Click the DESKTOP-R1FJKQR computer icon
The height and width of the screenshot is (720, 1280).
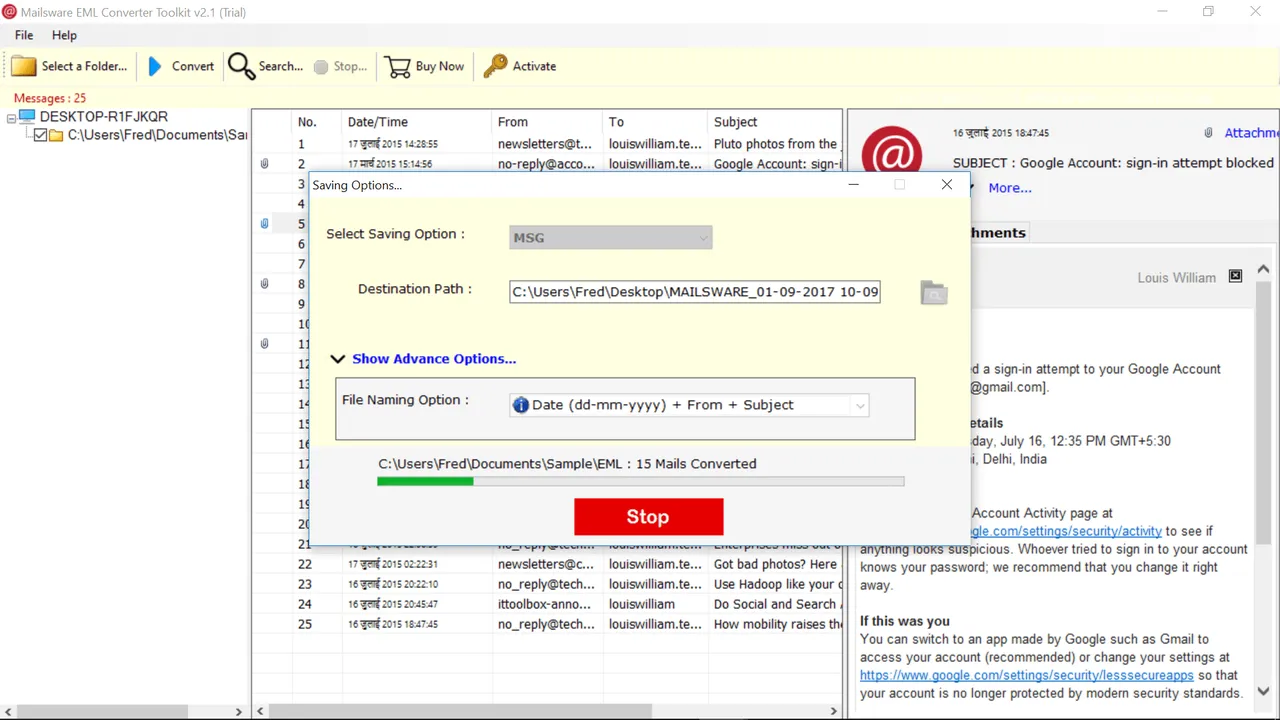[x=27, y=117]
